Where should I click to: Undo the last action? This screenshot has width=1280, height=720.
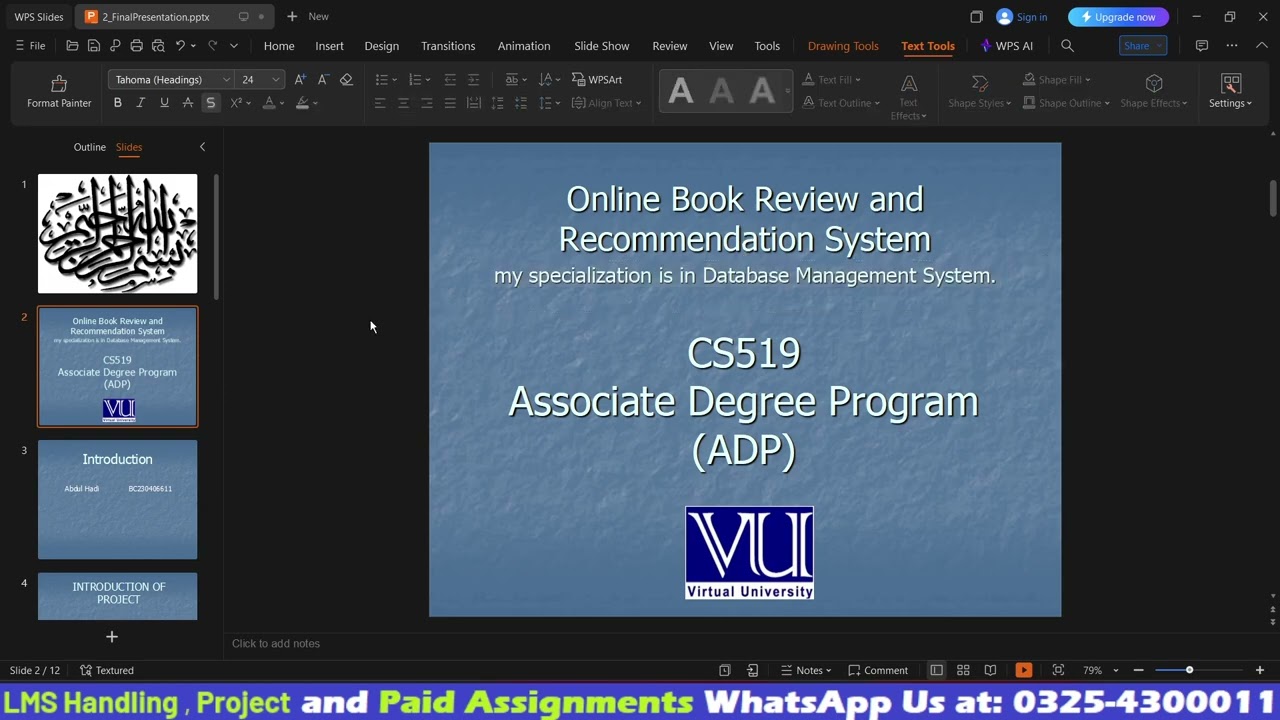(180, 46)
